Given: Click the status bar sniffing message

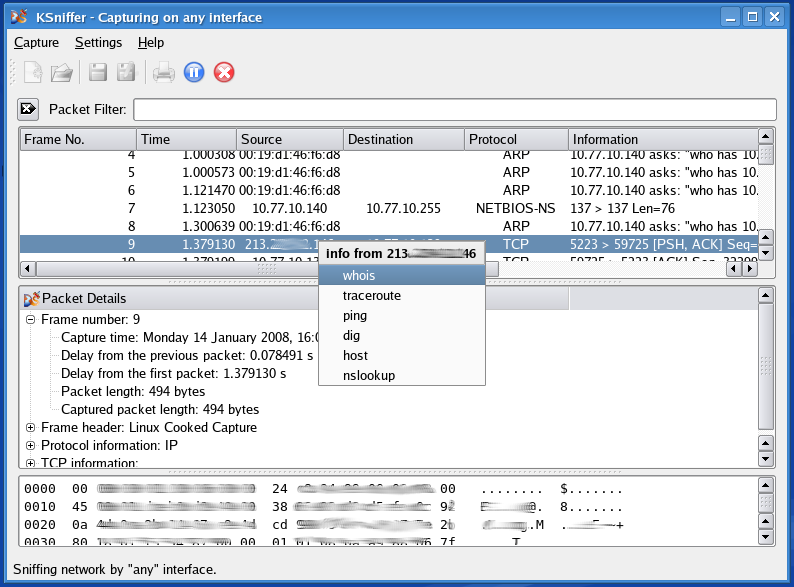Looking at the screenshot, I should [x=115, y=569].
